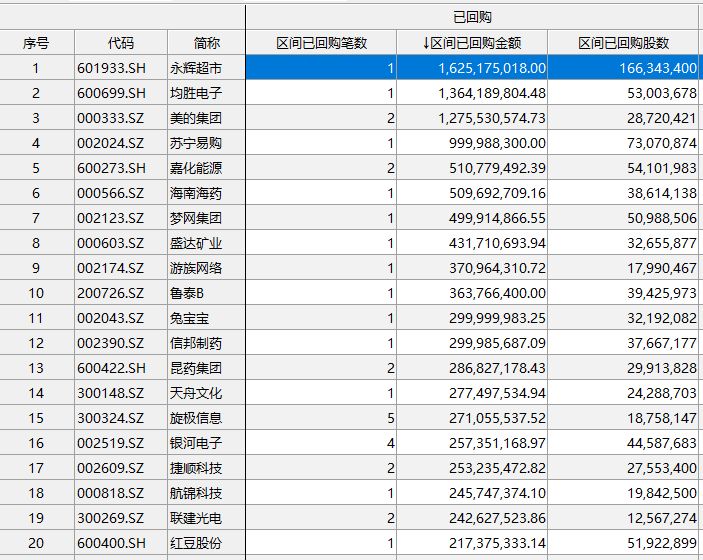This screenshot has height=560, width=703.
Task: Select stock name 均胜电子
Action: (x=196, y=93)
